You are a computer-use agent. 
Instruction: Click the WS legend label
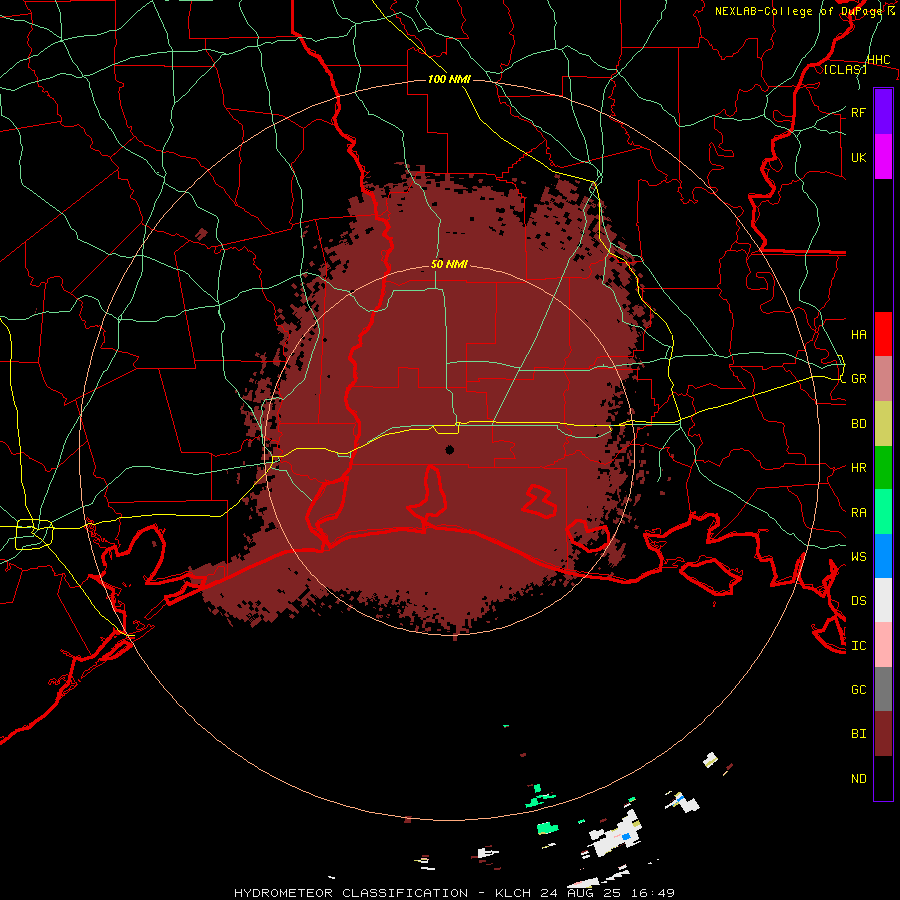point(859,557)
